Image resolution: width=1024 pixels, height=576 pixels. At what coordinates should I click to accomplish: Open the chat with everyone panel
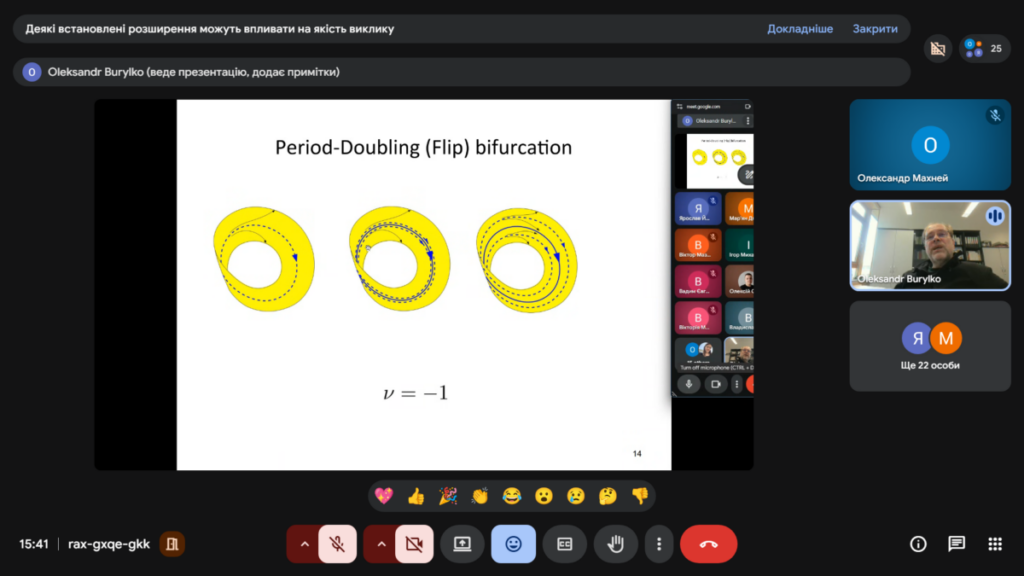pos(956,544)
